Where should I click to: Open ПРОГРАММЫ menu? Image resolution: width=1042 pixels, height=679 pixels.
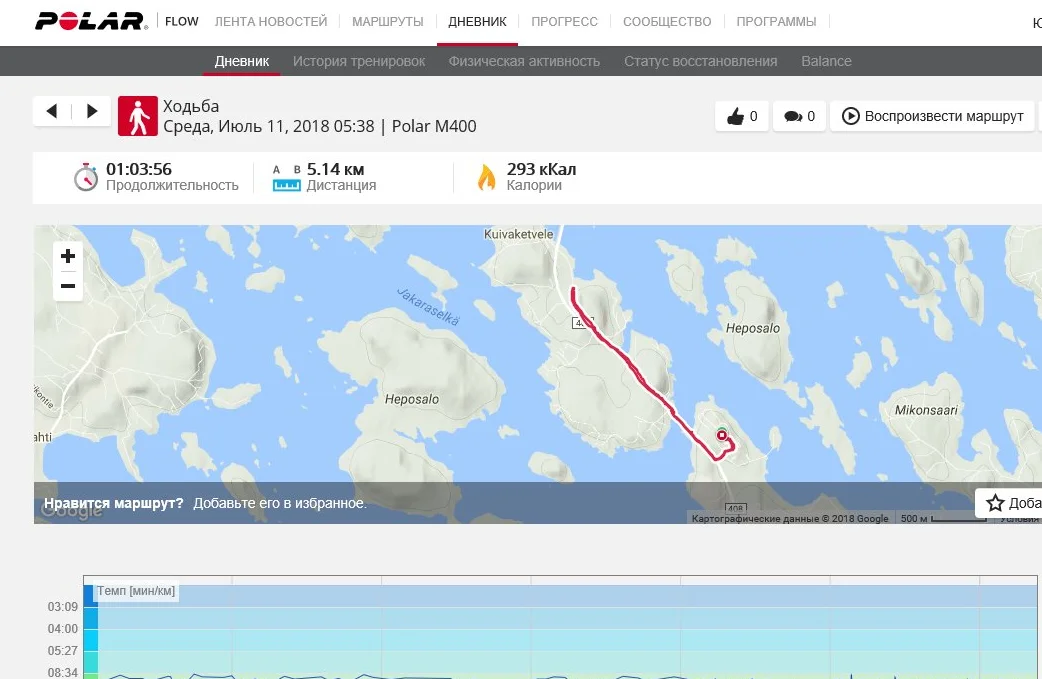point(776,22)
